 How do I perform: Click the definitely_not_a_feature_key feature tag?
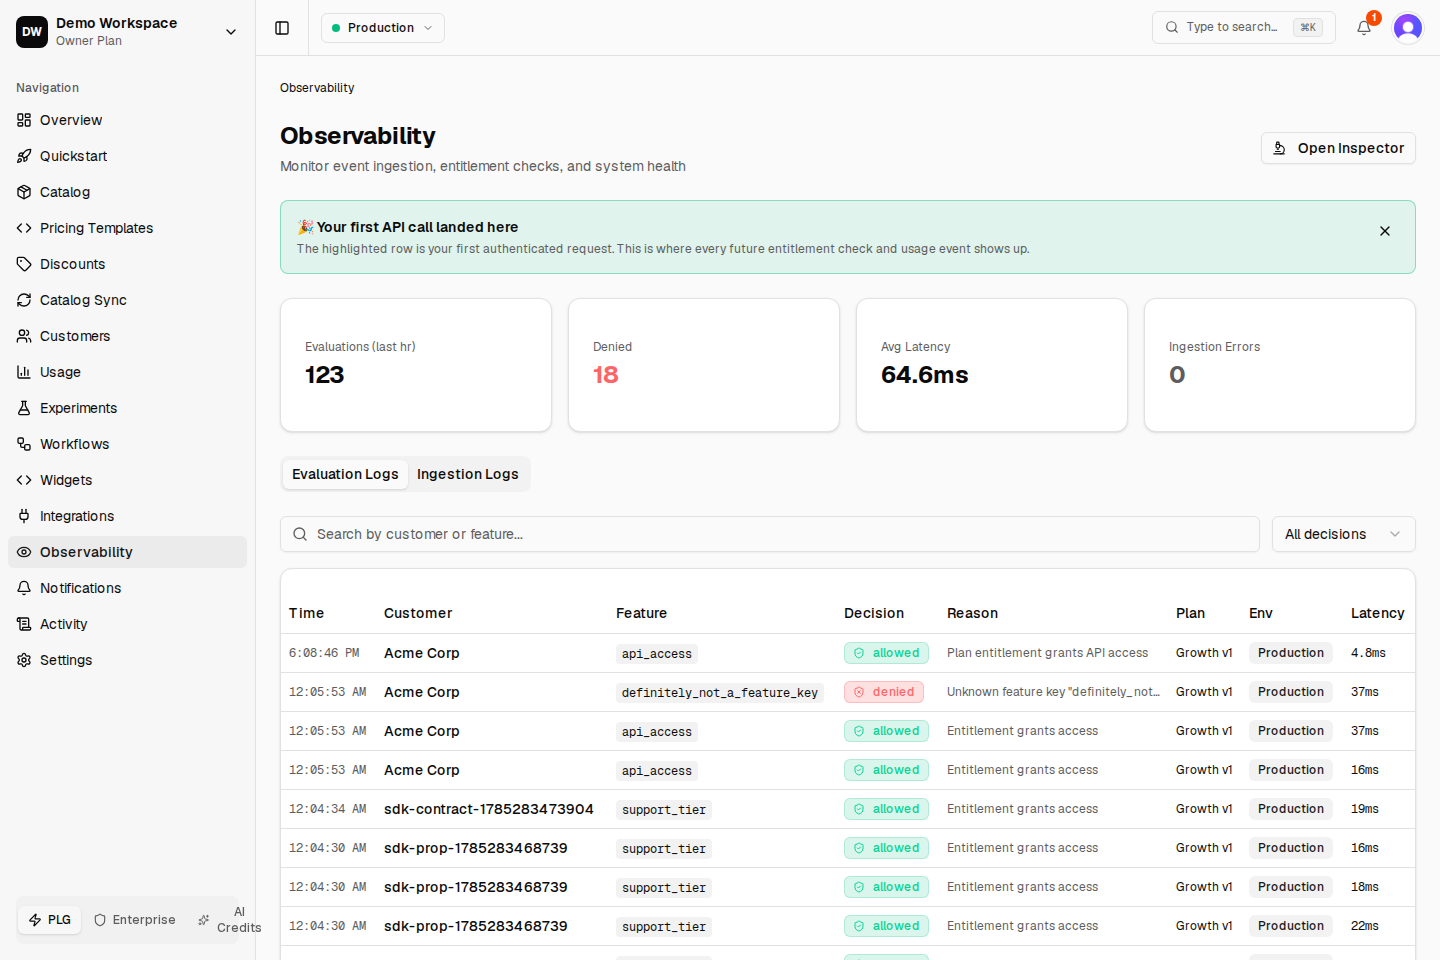(x=720, y=692)
